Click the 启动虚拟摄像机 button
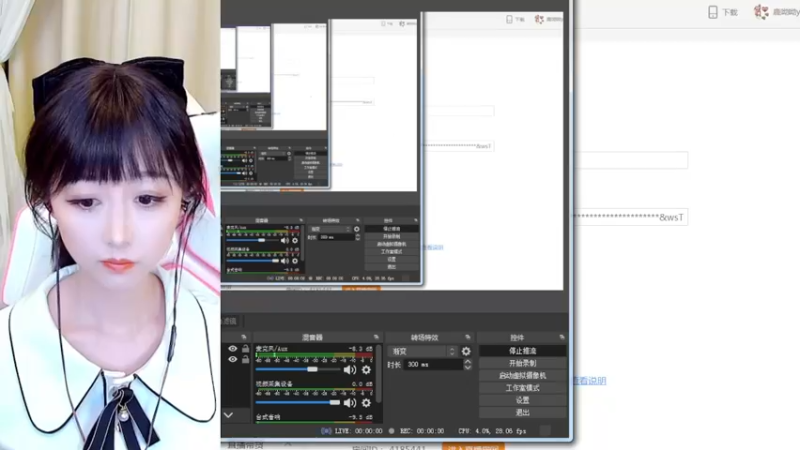Image resolution: width=800 pixels, height=450 pixels. point(522,376)
